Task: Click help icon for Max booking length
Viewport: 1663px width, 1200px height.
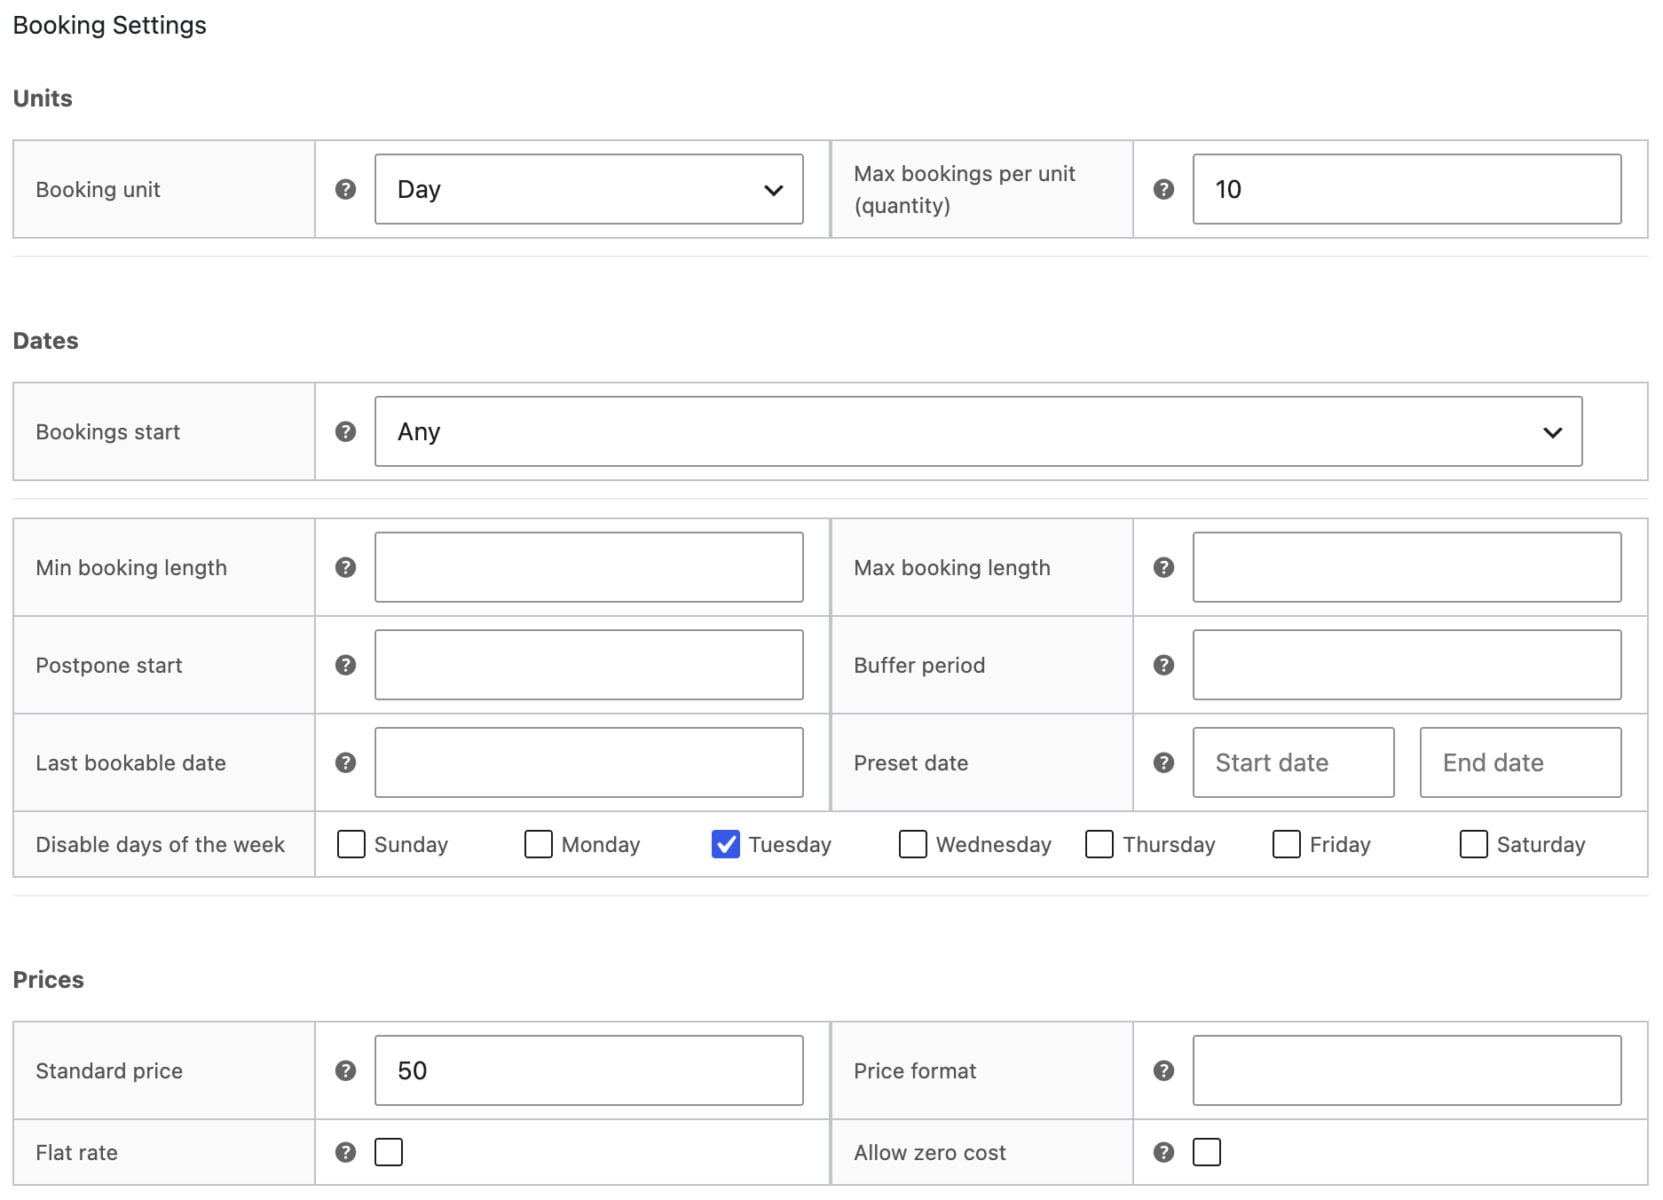Action: [1163, 567]
